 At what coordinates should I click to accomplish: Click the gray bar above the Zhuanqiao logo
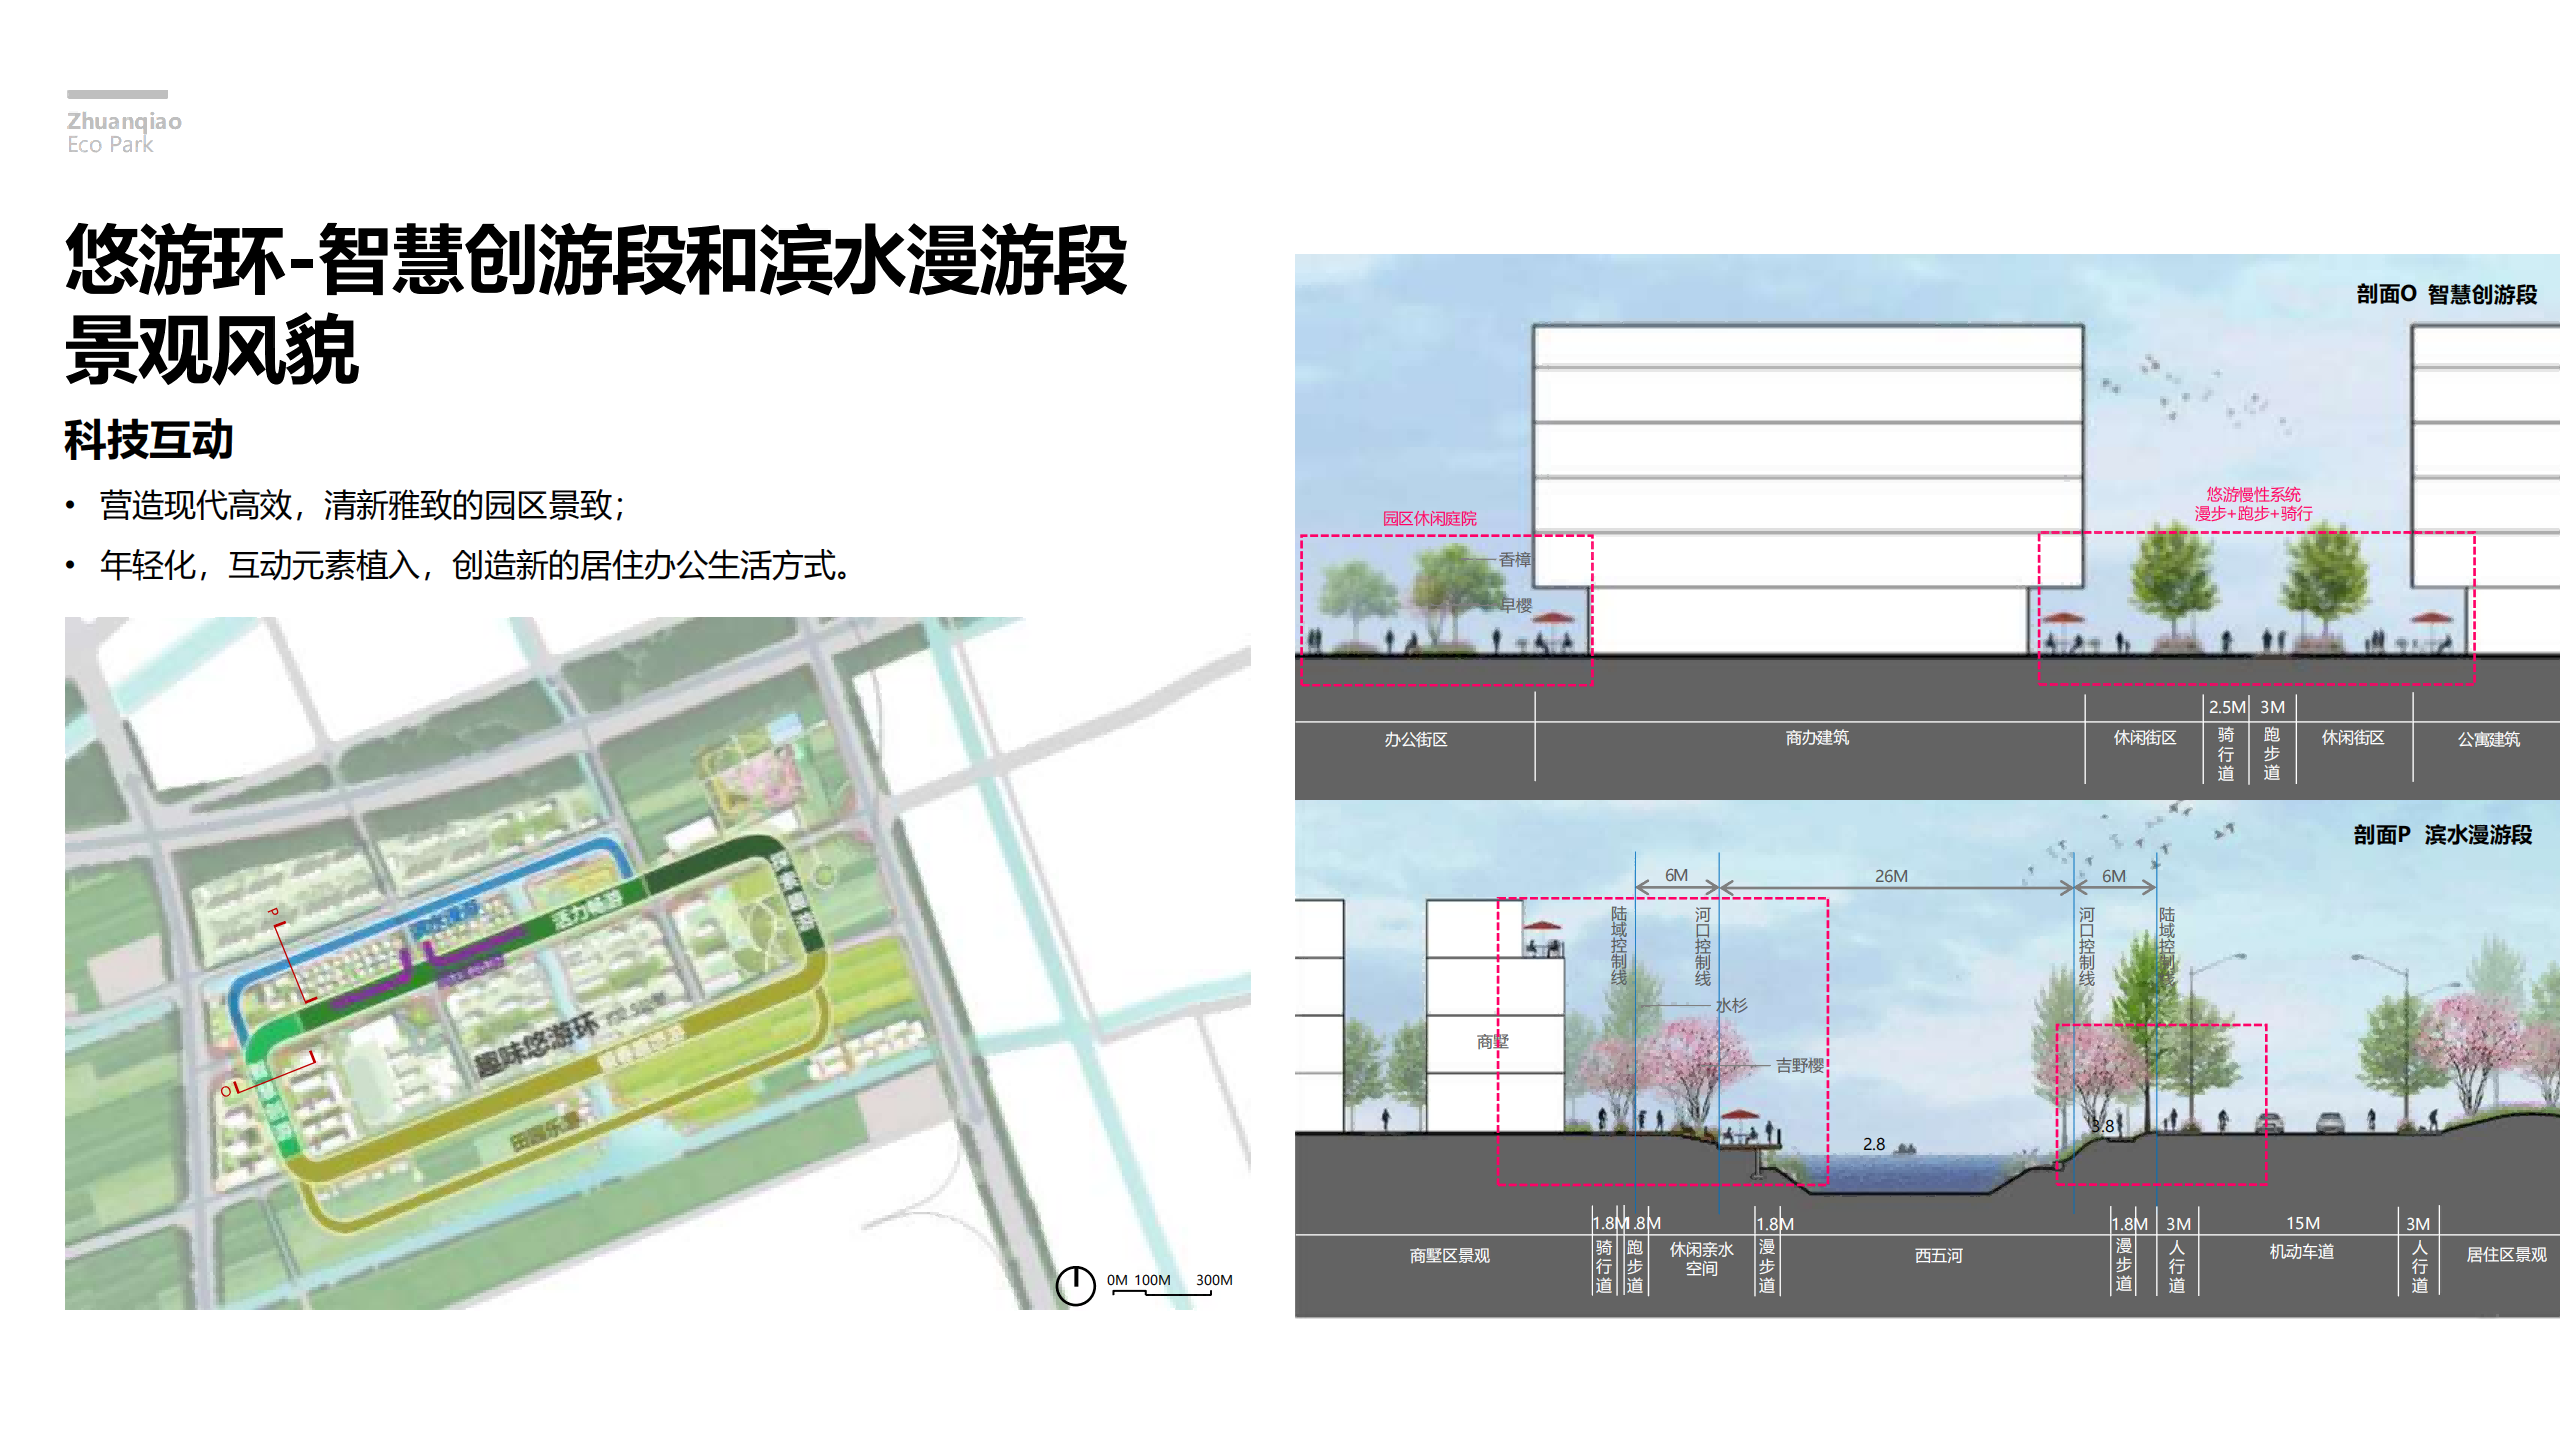click(117, 94)
